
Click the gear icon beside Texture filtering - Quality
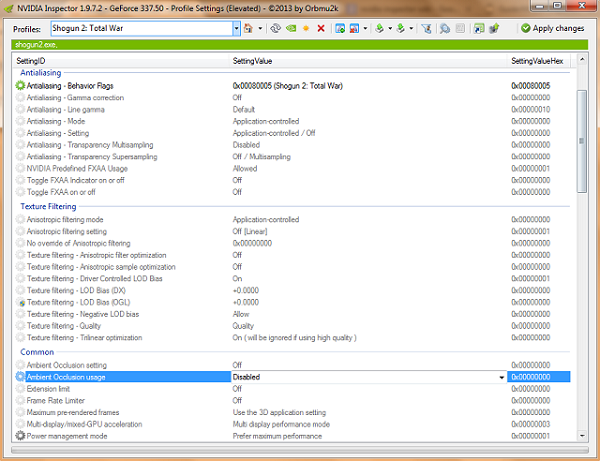click(20, 326)
